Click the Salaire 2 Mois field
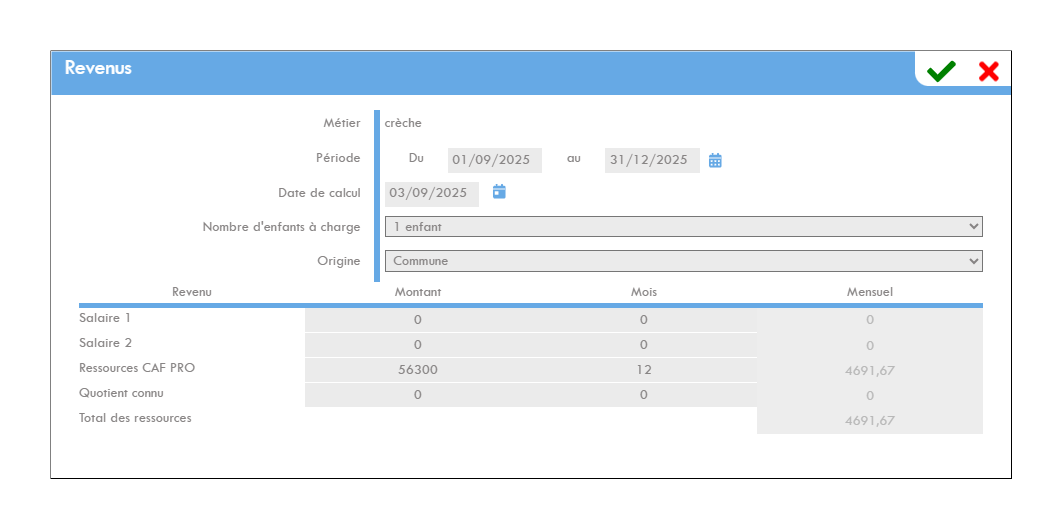 click(x=643, y=345)
